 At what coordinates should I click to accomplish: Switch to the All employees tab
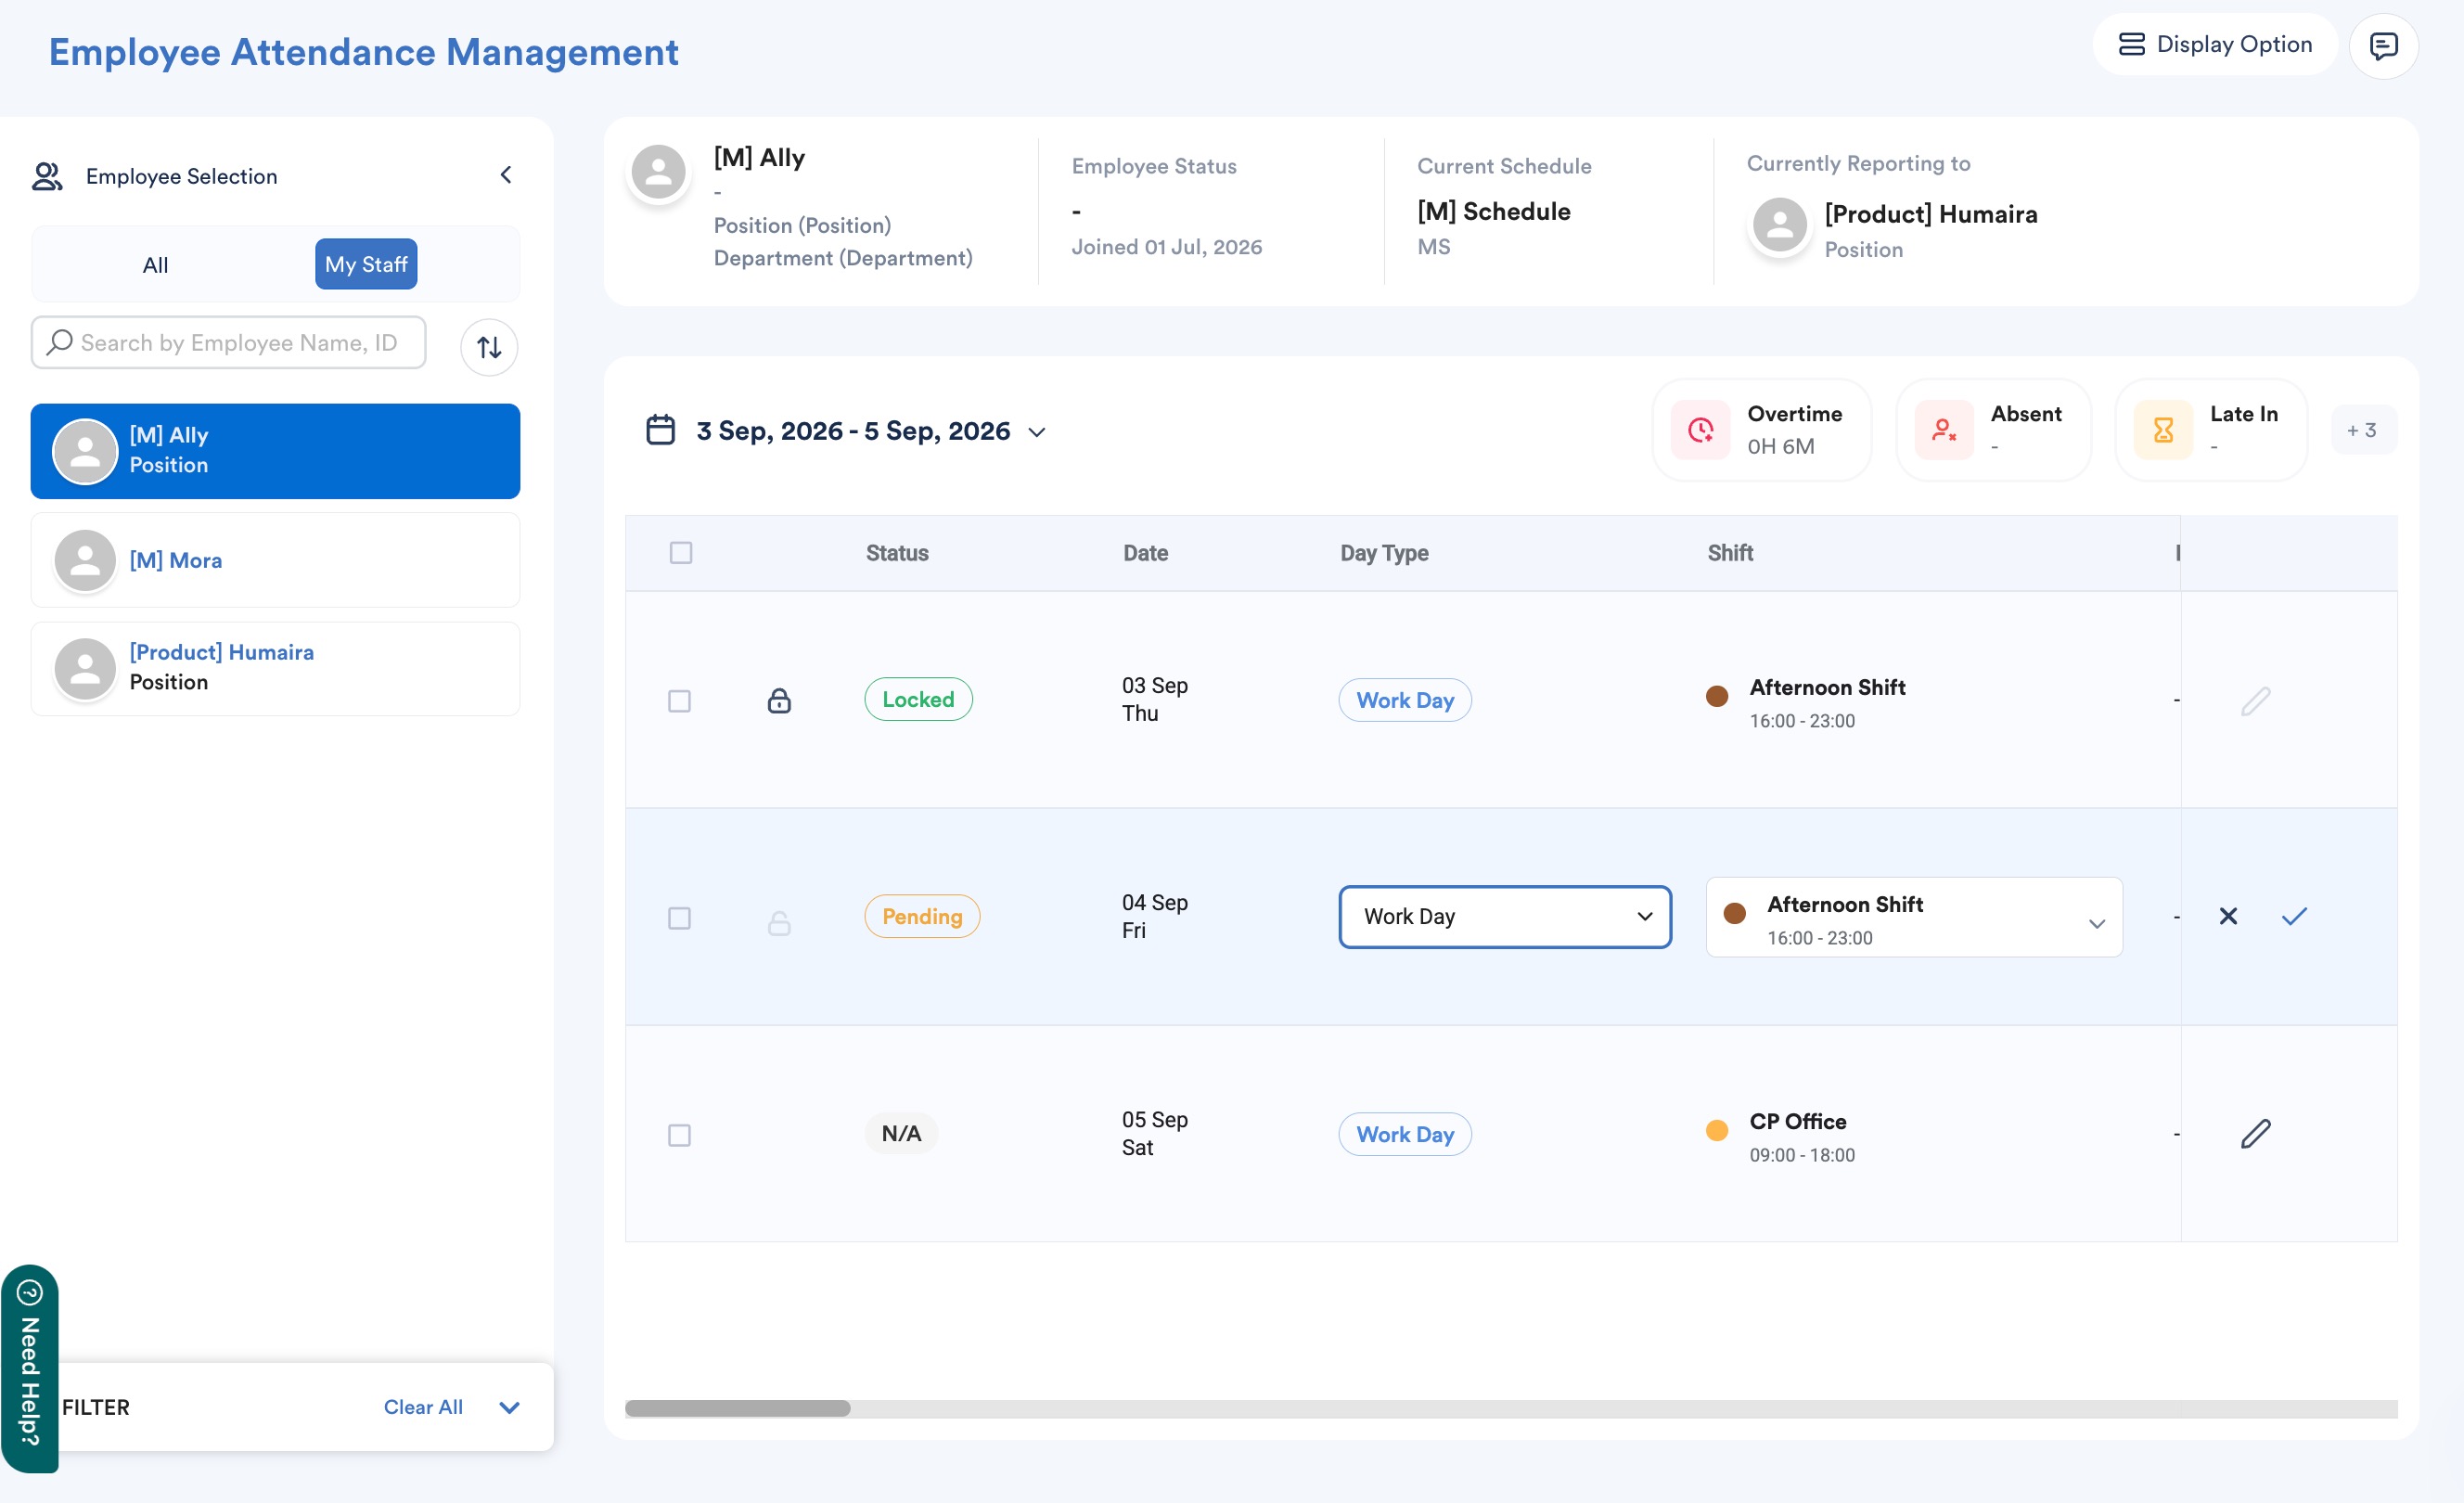coord(155,265)
